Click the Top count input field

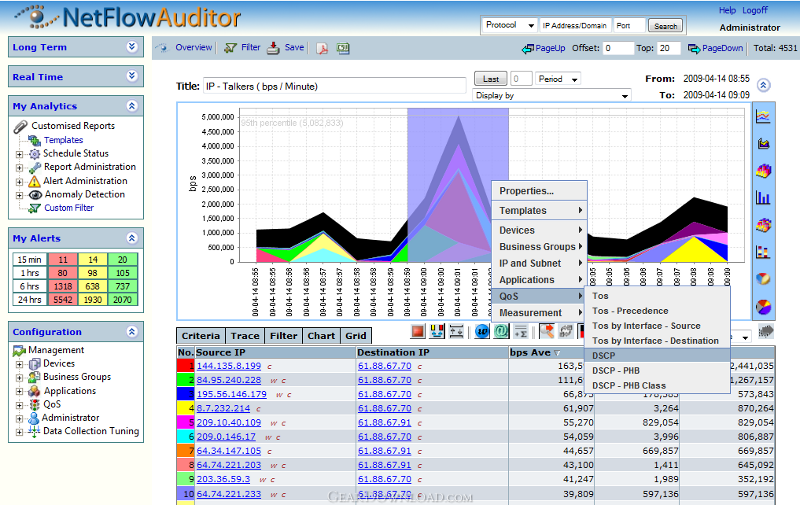pyautogui.click(x=668, y=48)
